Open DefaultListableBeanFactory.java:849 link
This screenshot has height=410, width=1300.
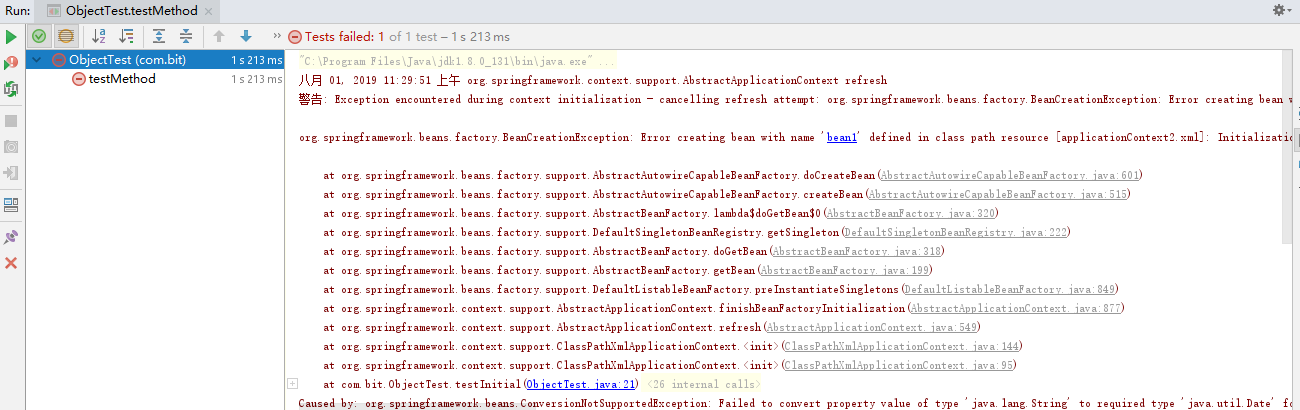pyautogui.click(x=1009, y=289)
